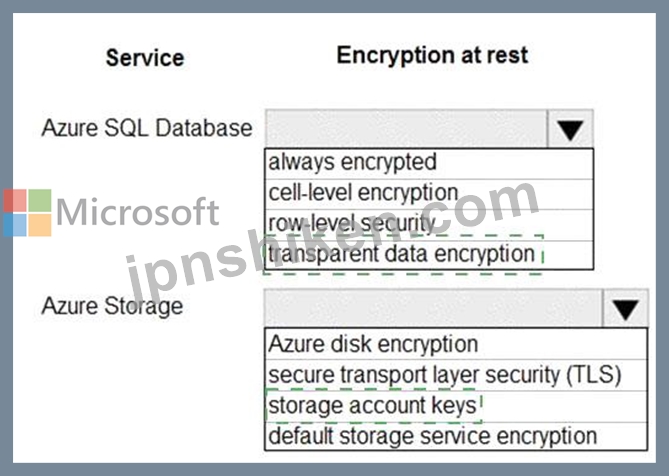Click the Service column heading
The image size is (669, 476).
click(x=145, y=58)
